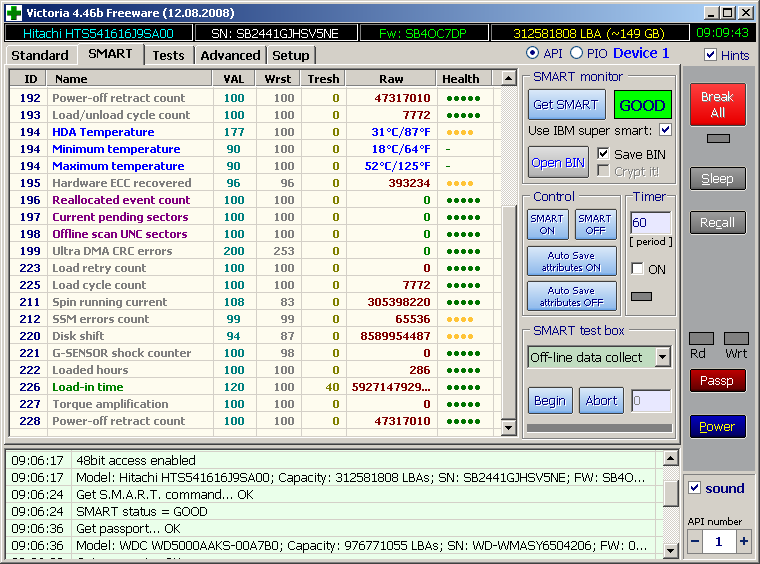
Task: Click the Open BIN button
Action: pos(558,162)
